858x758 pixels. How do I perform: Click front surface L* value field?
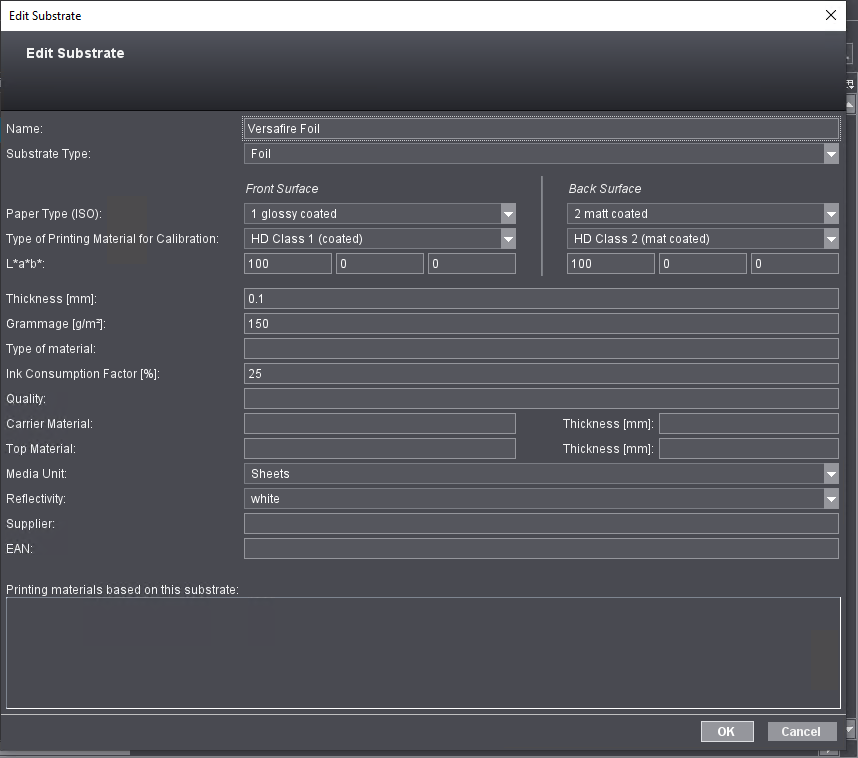[287, 264]
